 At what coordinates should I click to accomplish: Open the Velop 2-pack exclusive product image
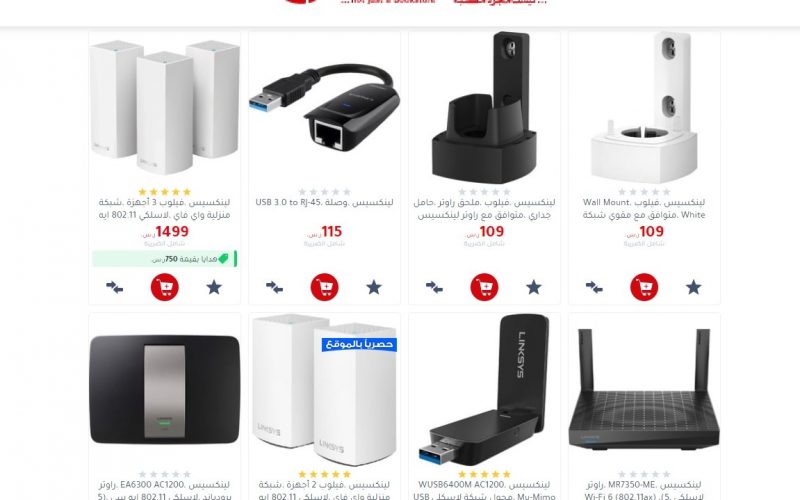(x=324, y=389)
